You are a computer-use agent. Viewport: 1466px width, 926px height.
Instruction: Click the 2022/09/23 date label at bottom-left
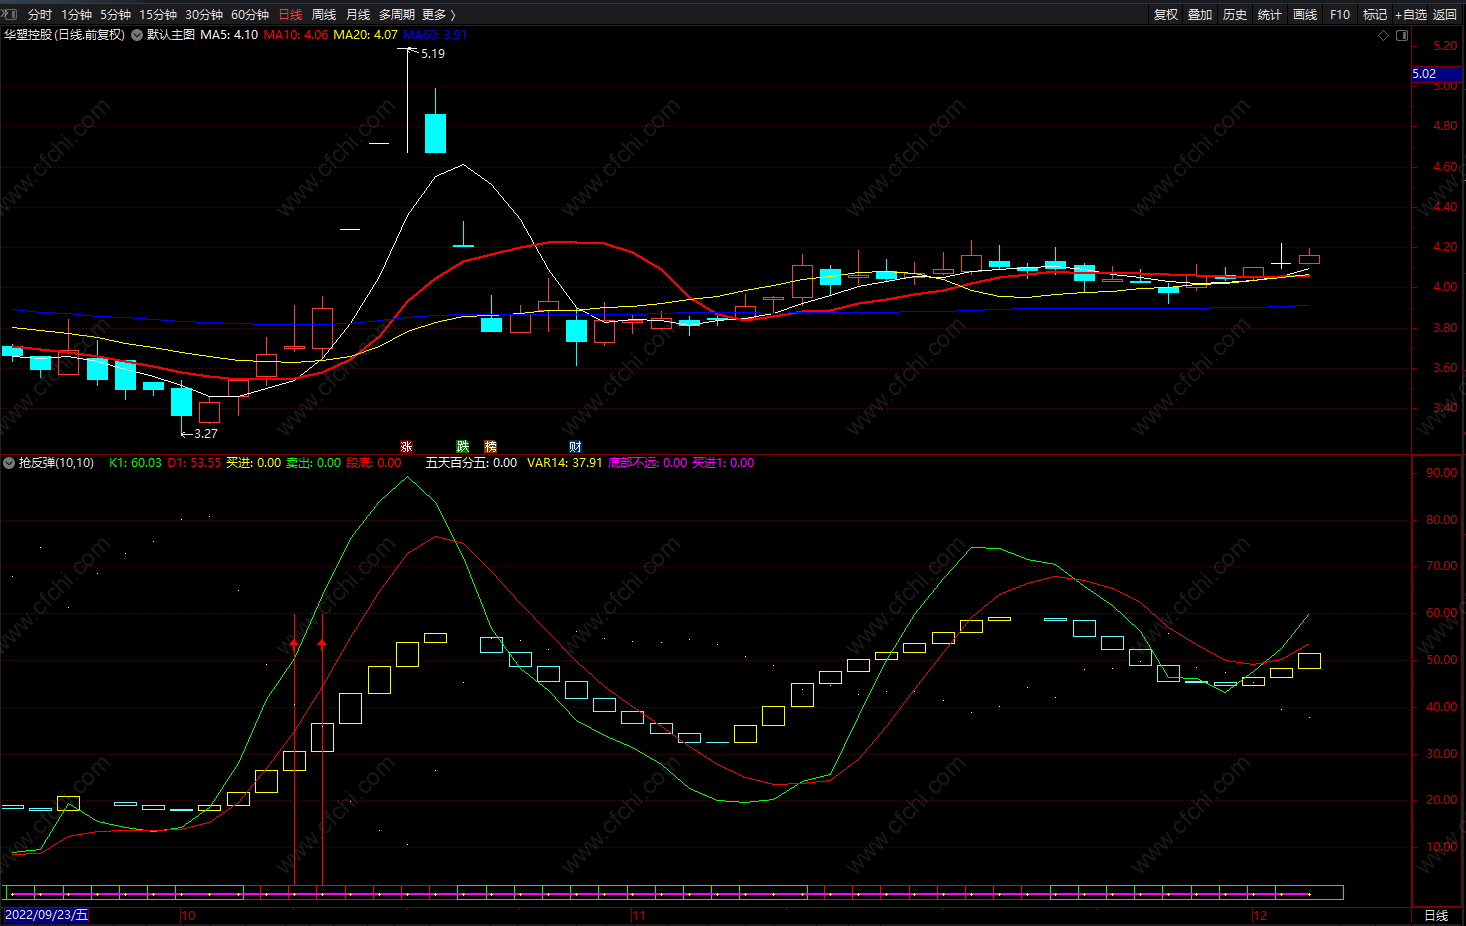pos(46,915)
